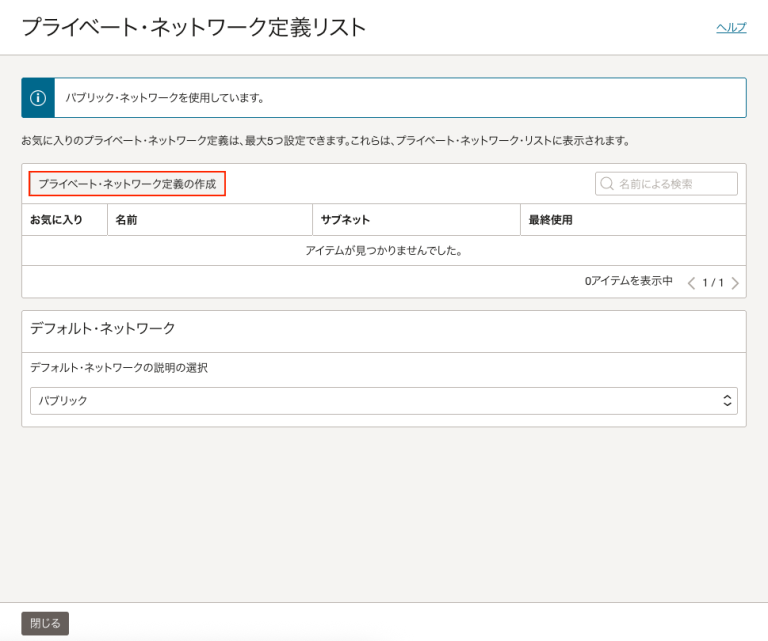This screenshot has height=641, width=768.
Task: Click the パブリック・ネットワークを使用しています banner message
Action: [x=165, y=98]
